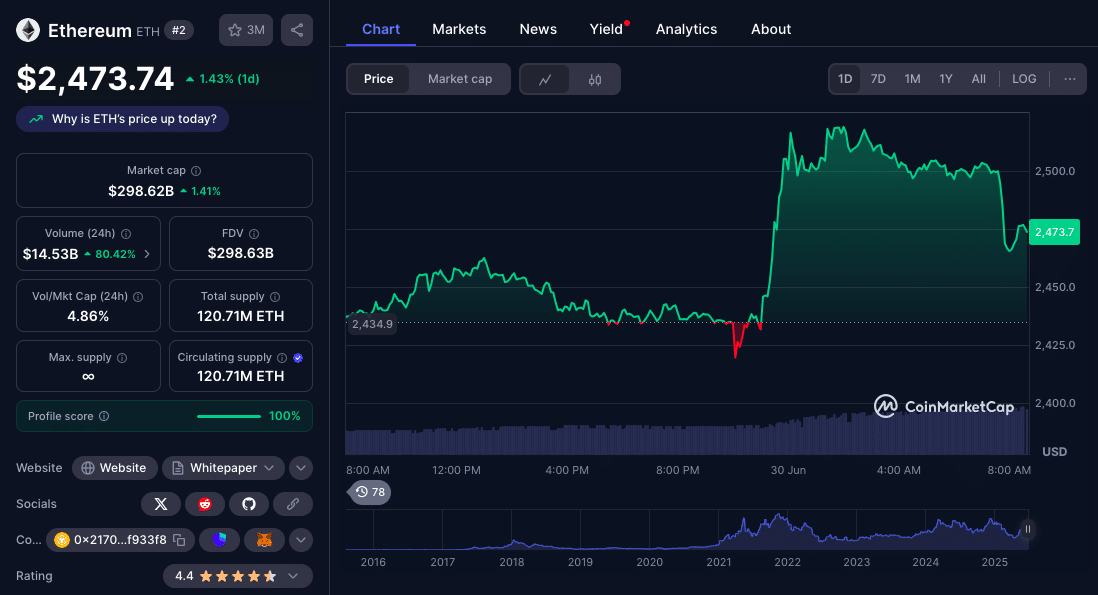1098x595 pixels.
Task: Toggle LOG scale on the chart
Action: coord(1024,79)
